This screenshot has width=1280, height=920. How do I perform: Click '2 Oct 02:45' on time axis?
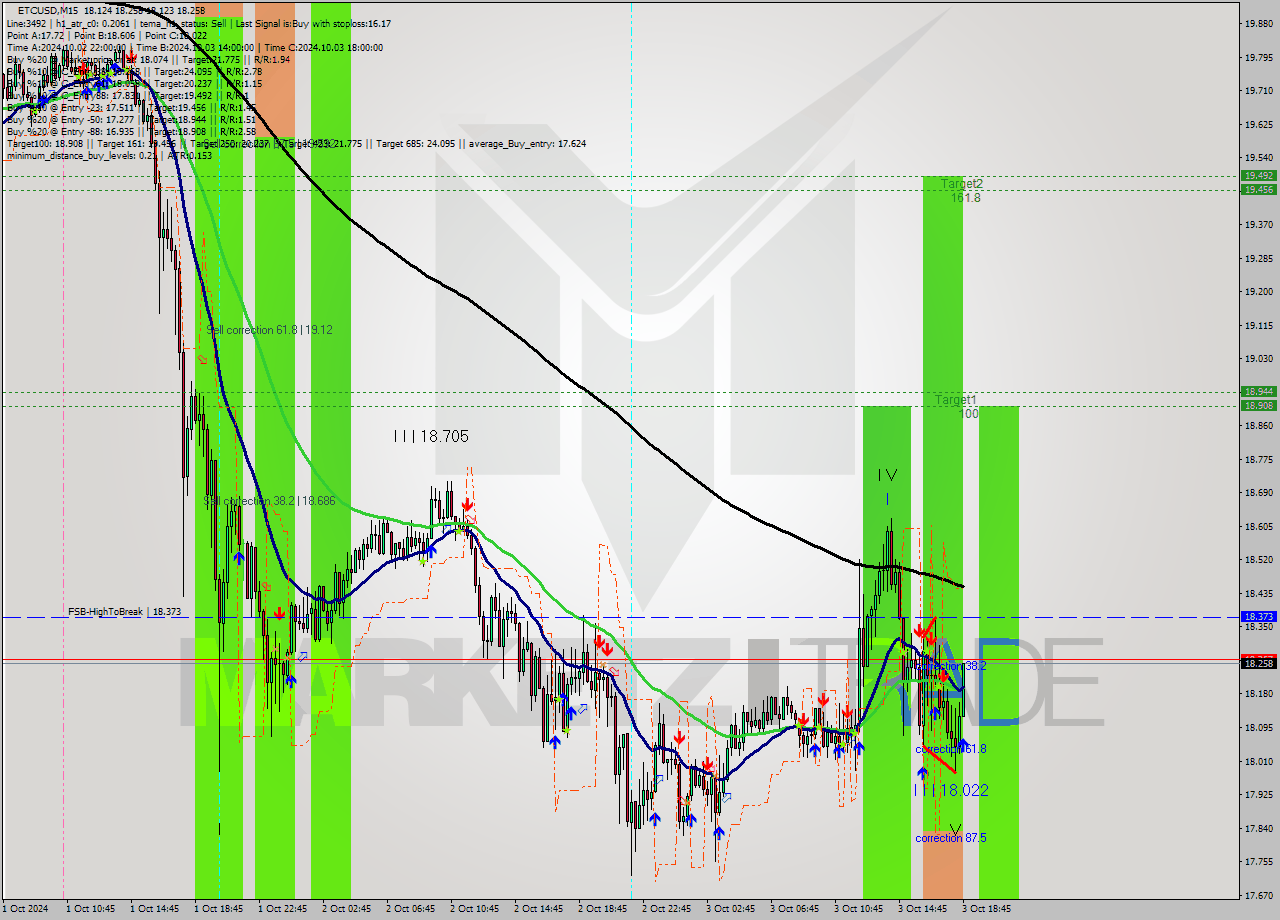coord(346,909)
